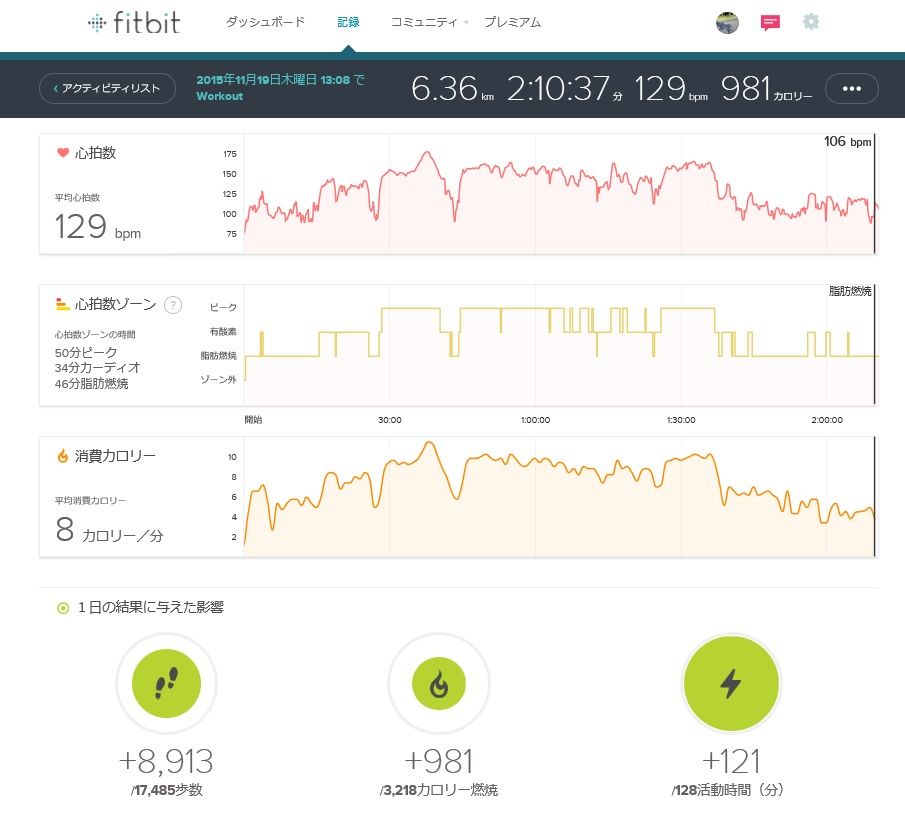Viewport: 905px width, 833px height.
Task: Click the 50分ピーク zone time
Action: pos(86,352)
